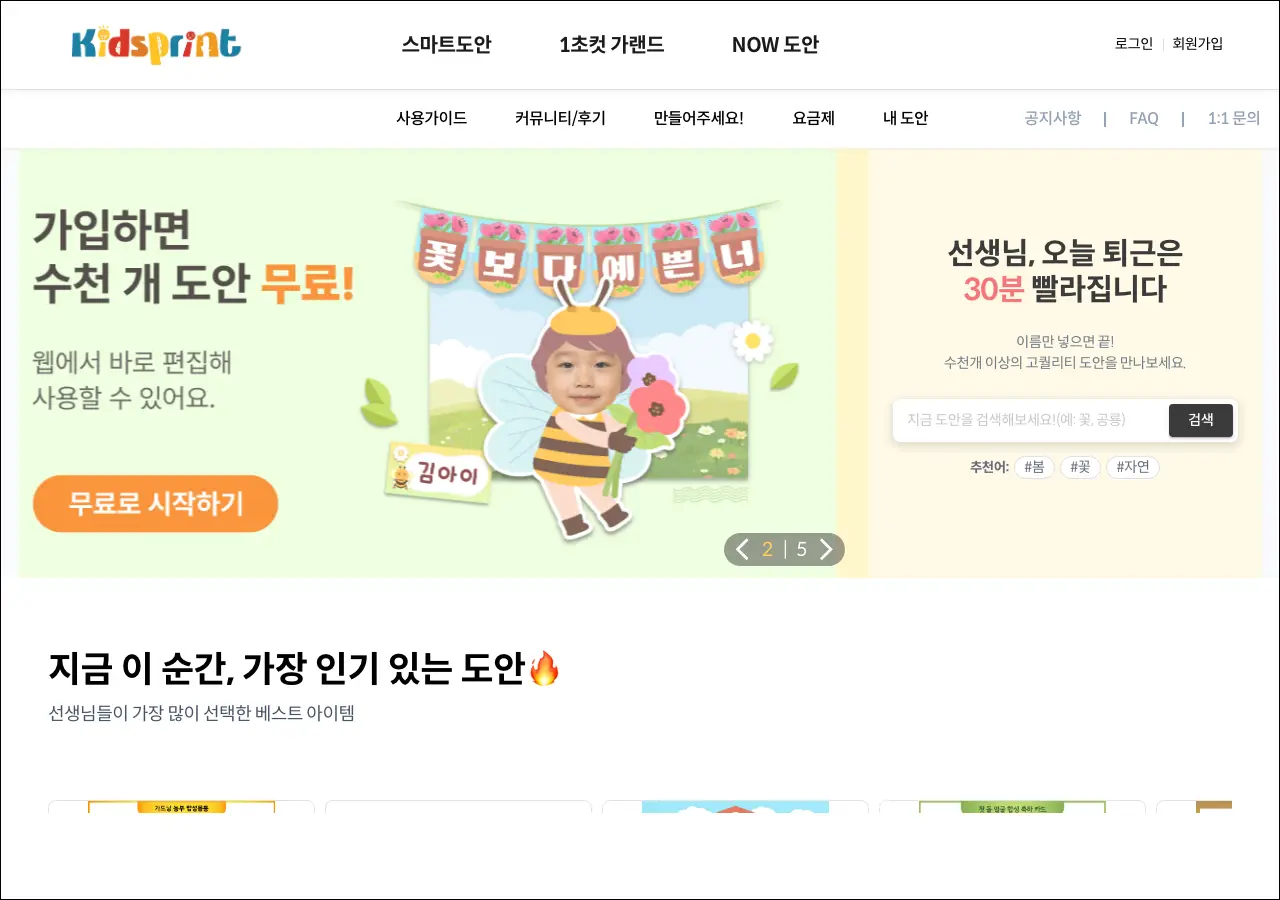Image resolution: width=1280 pixels, height=900 pixels.
Task: Open the 사용가이드 page
Action: [432, 118]
